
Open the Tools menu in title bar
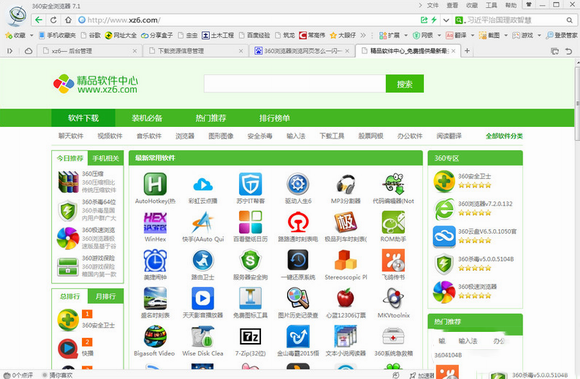(491, 5)
